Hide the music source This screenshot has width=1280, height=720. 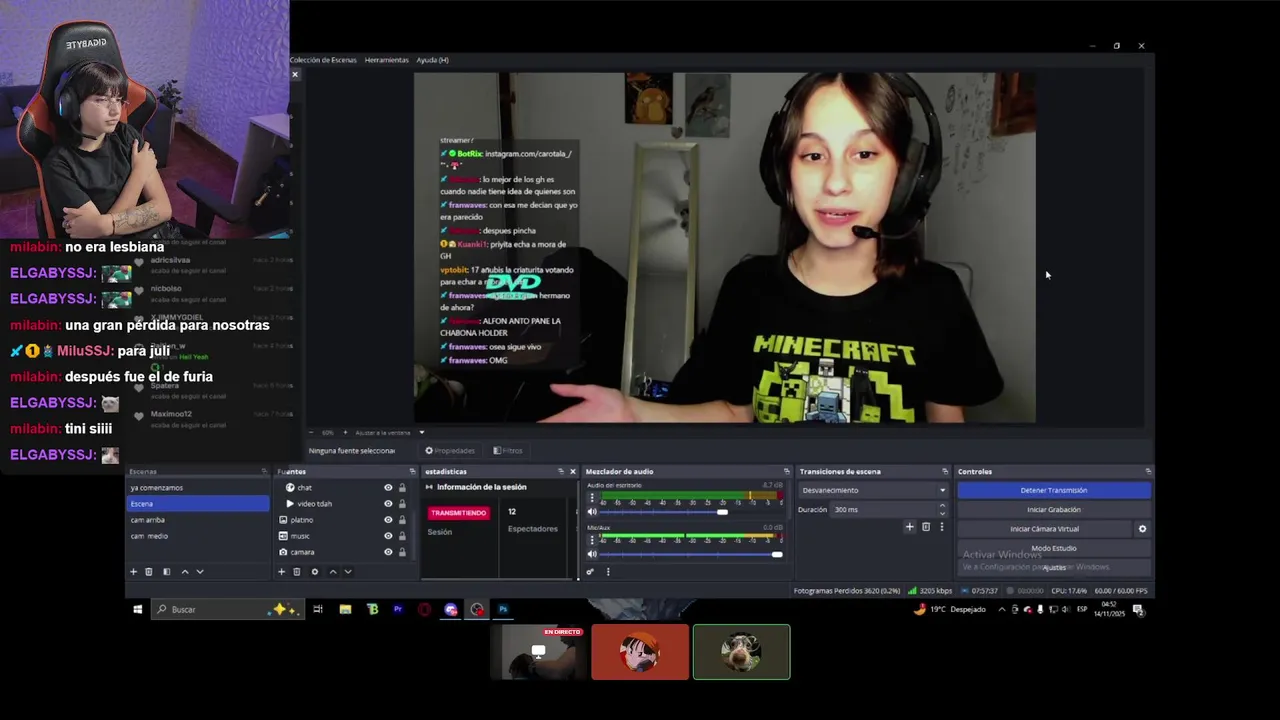click(x=388, y=536)
